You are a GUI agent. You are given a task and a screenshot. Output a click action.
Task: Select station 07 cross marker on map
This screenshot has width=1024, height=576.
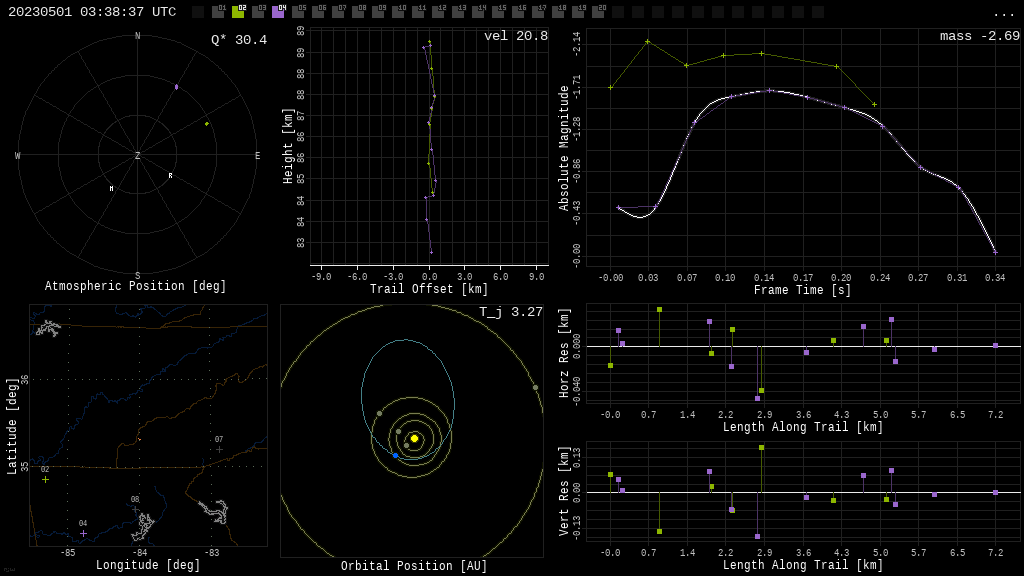click(x=219, y=450)
